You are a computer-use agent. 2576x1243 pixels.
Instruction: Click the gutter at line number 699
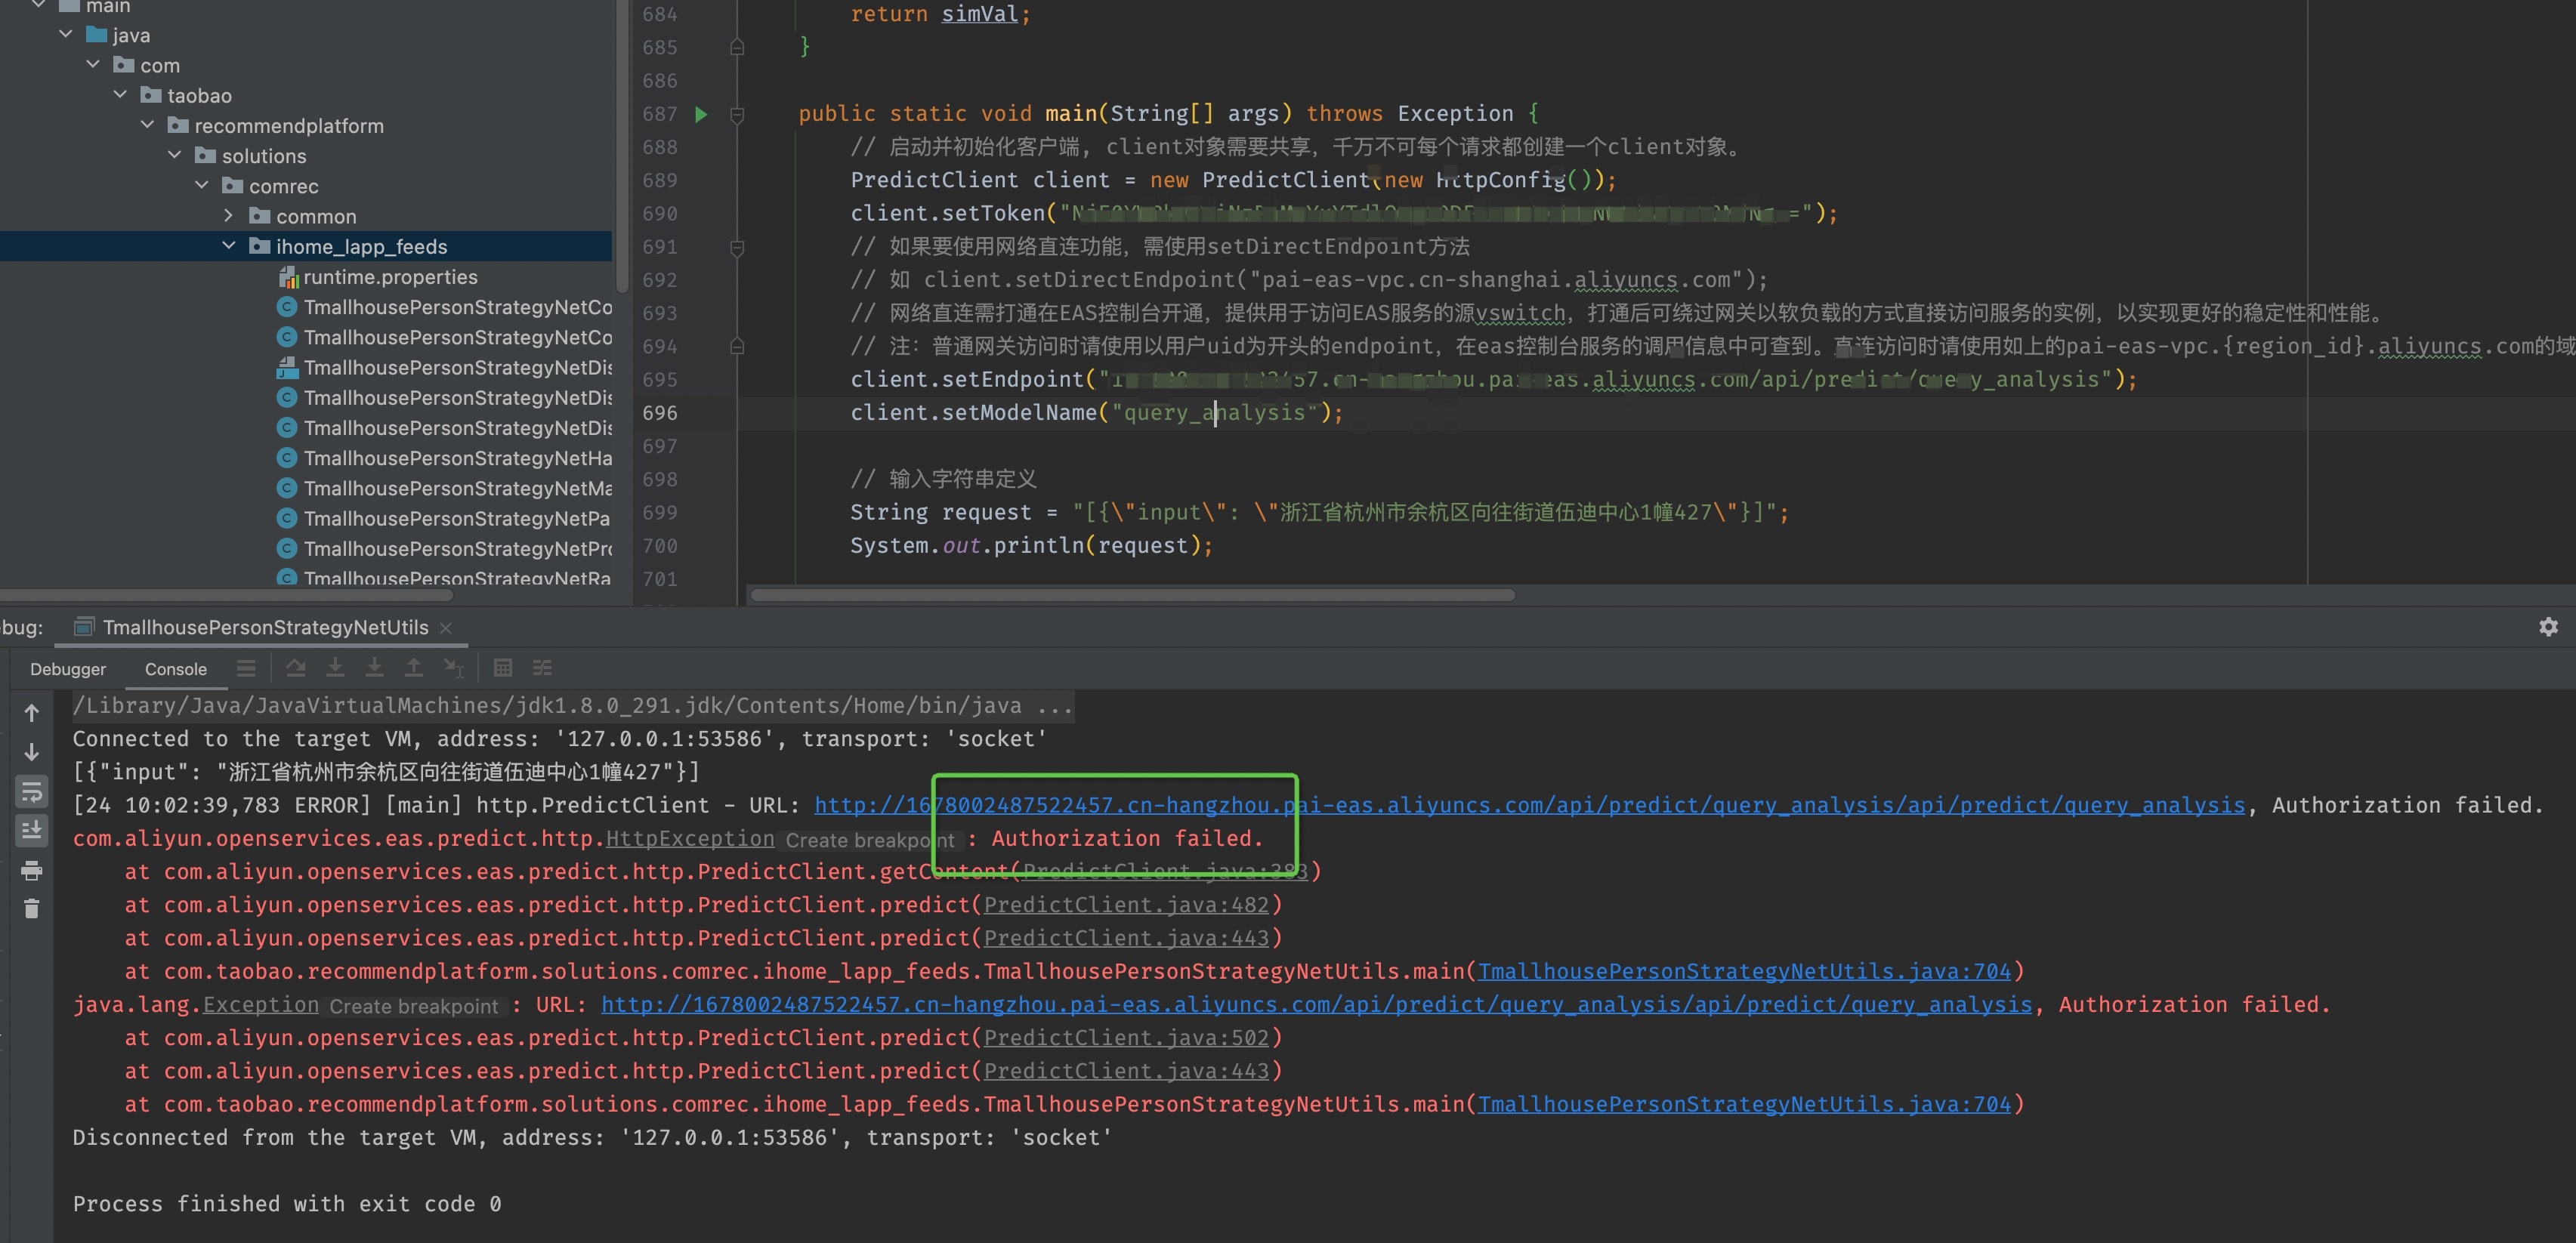click(x=659, y=513)
